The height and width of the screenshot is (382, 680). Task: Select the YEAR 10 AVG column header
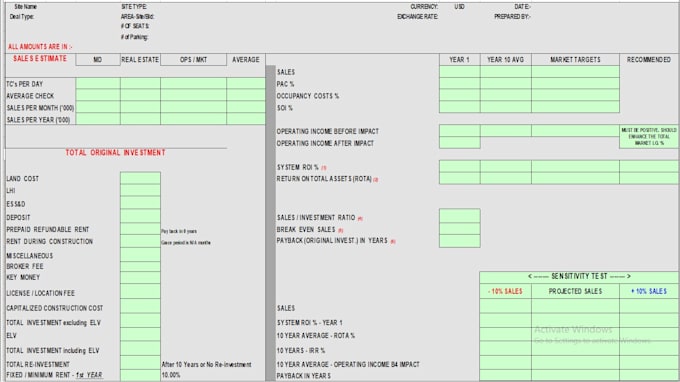(x=506, y=60)
